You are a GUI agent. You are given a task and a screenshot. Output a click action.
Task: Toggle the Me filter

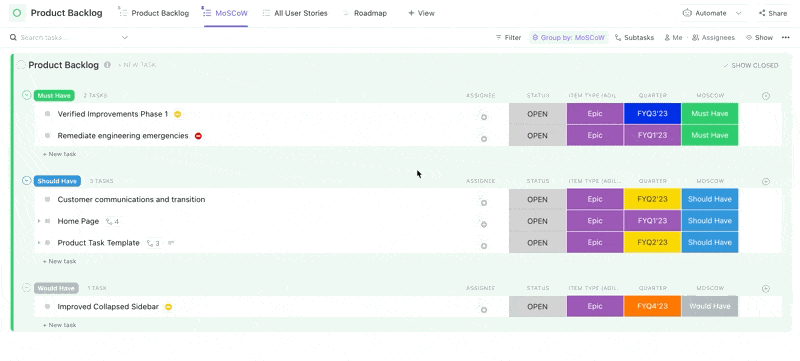(673, 37)
